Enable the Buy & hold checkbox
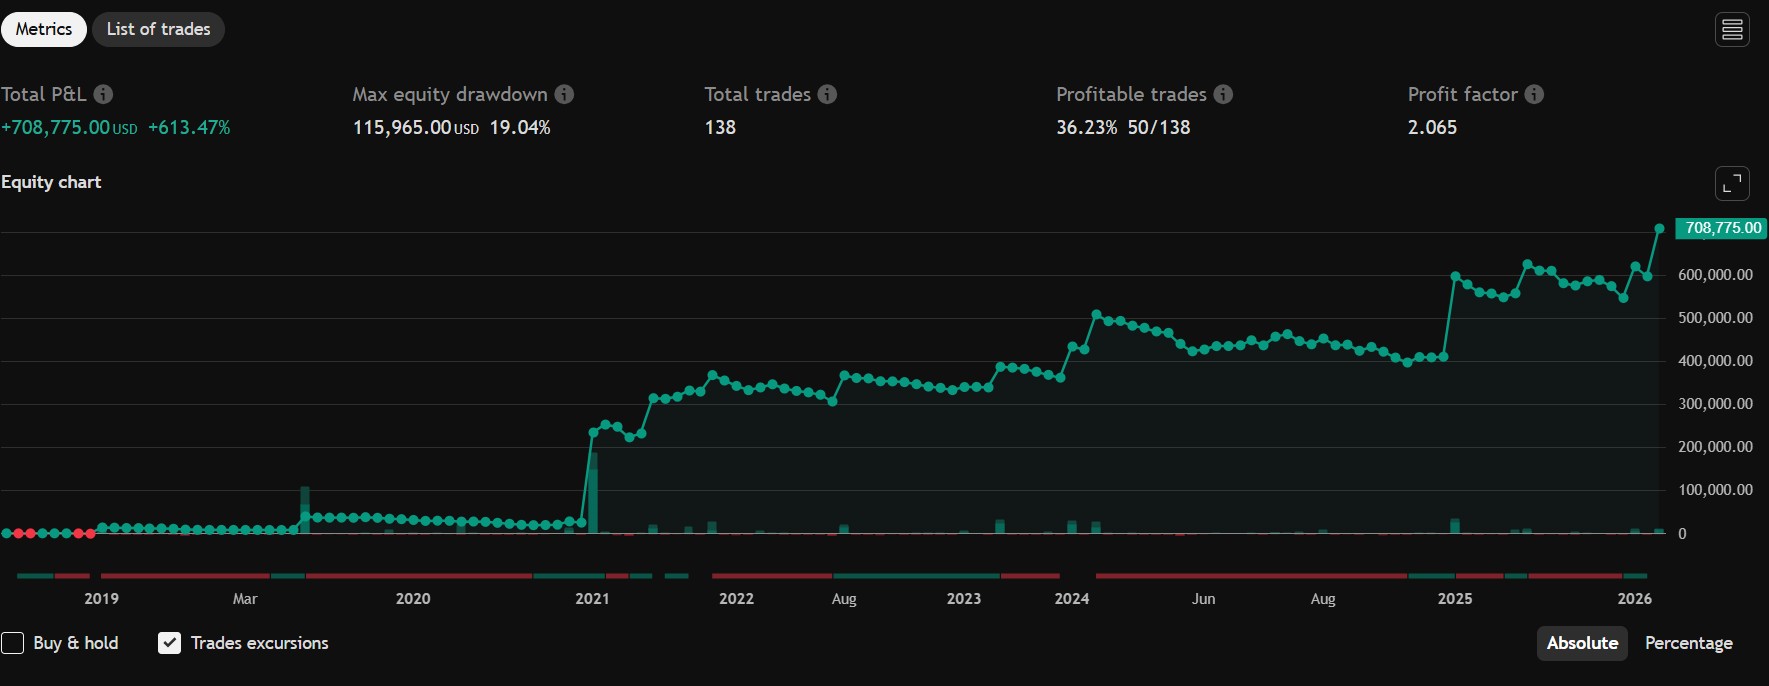 (x=12, y=643)
